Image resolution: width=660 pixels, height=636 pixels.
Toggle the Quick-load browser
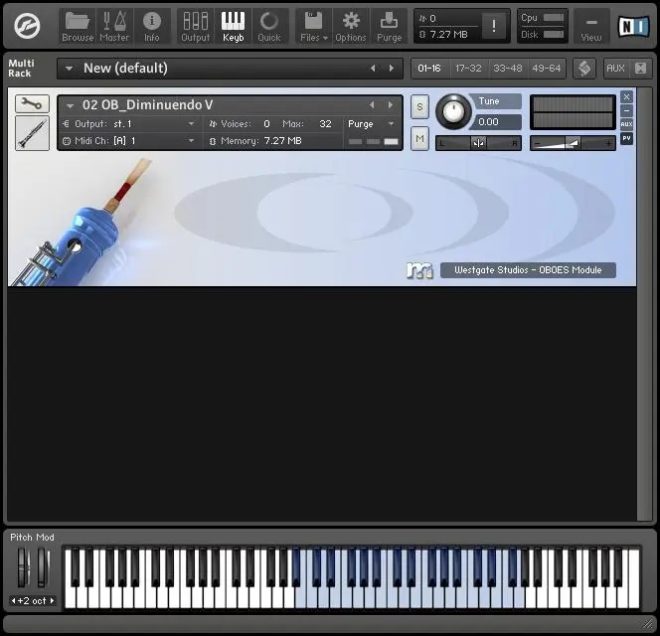pos(269,27)
